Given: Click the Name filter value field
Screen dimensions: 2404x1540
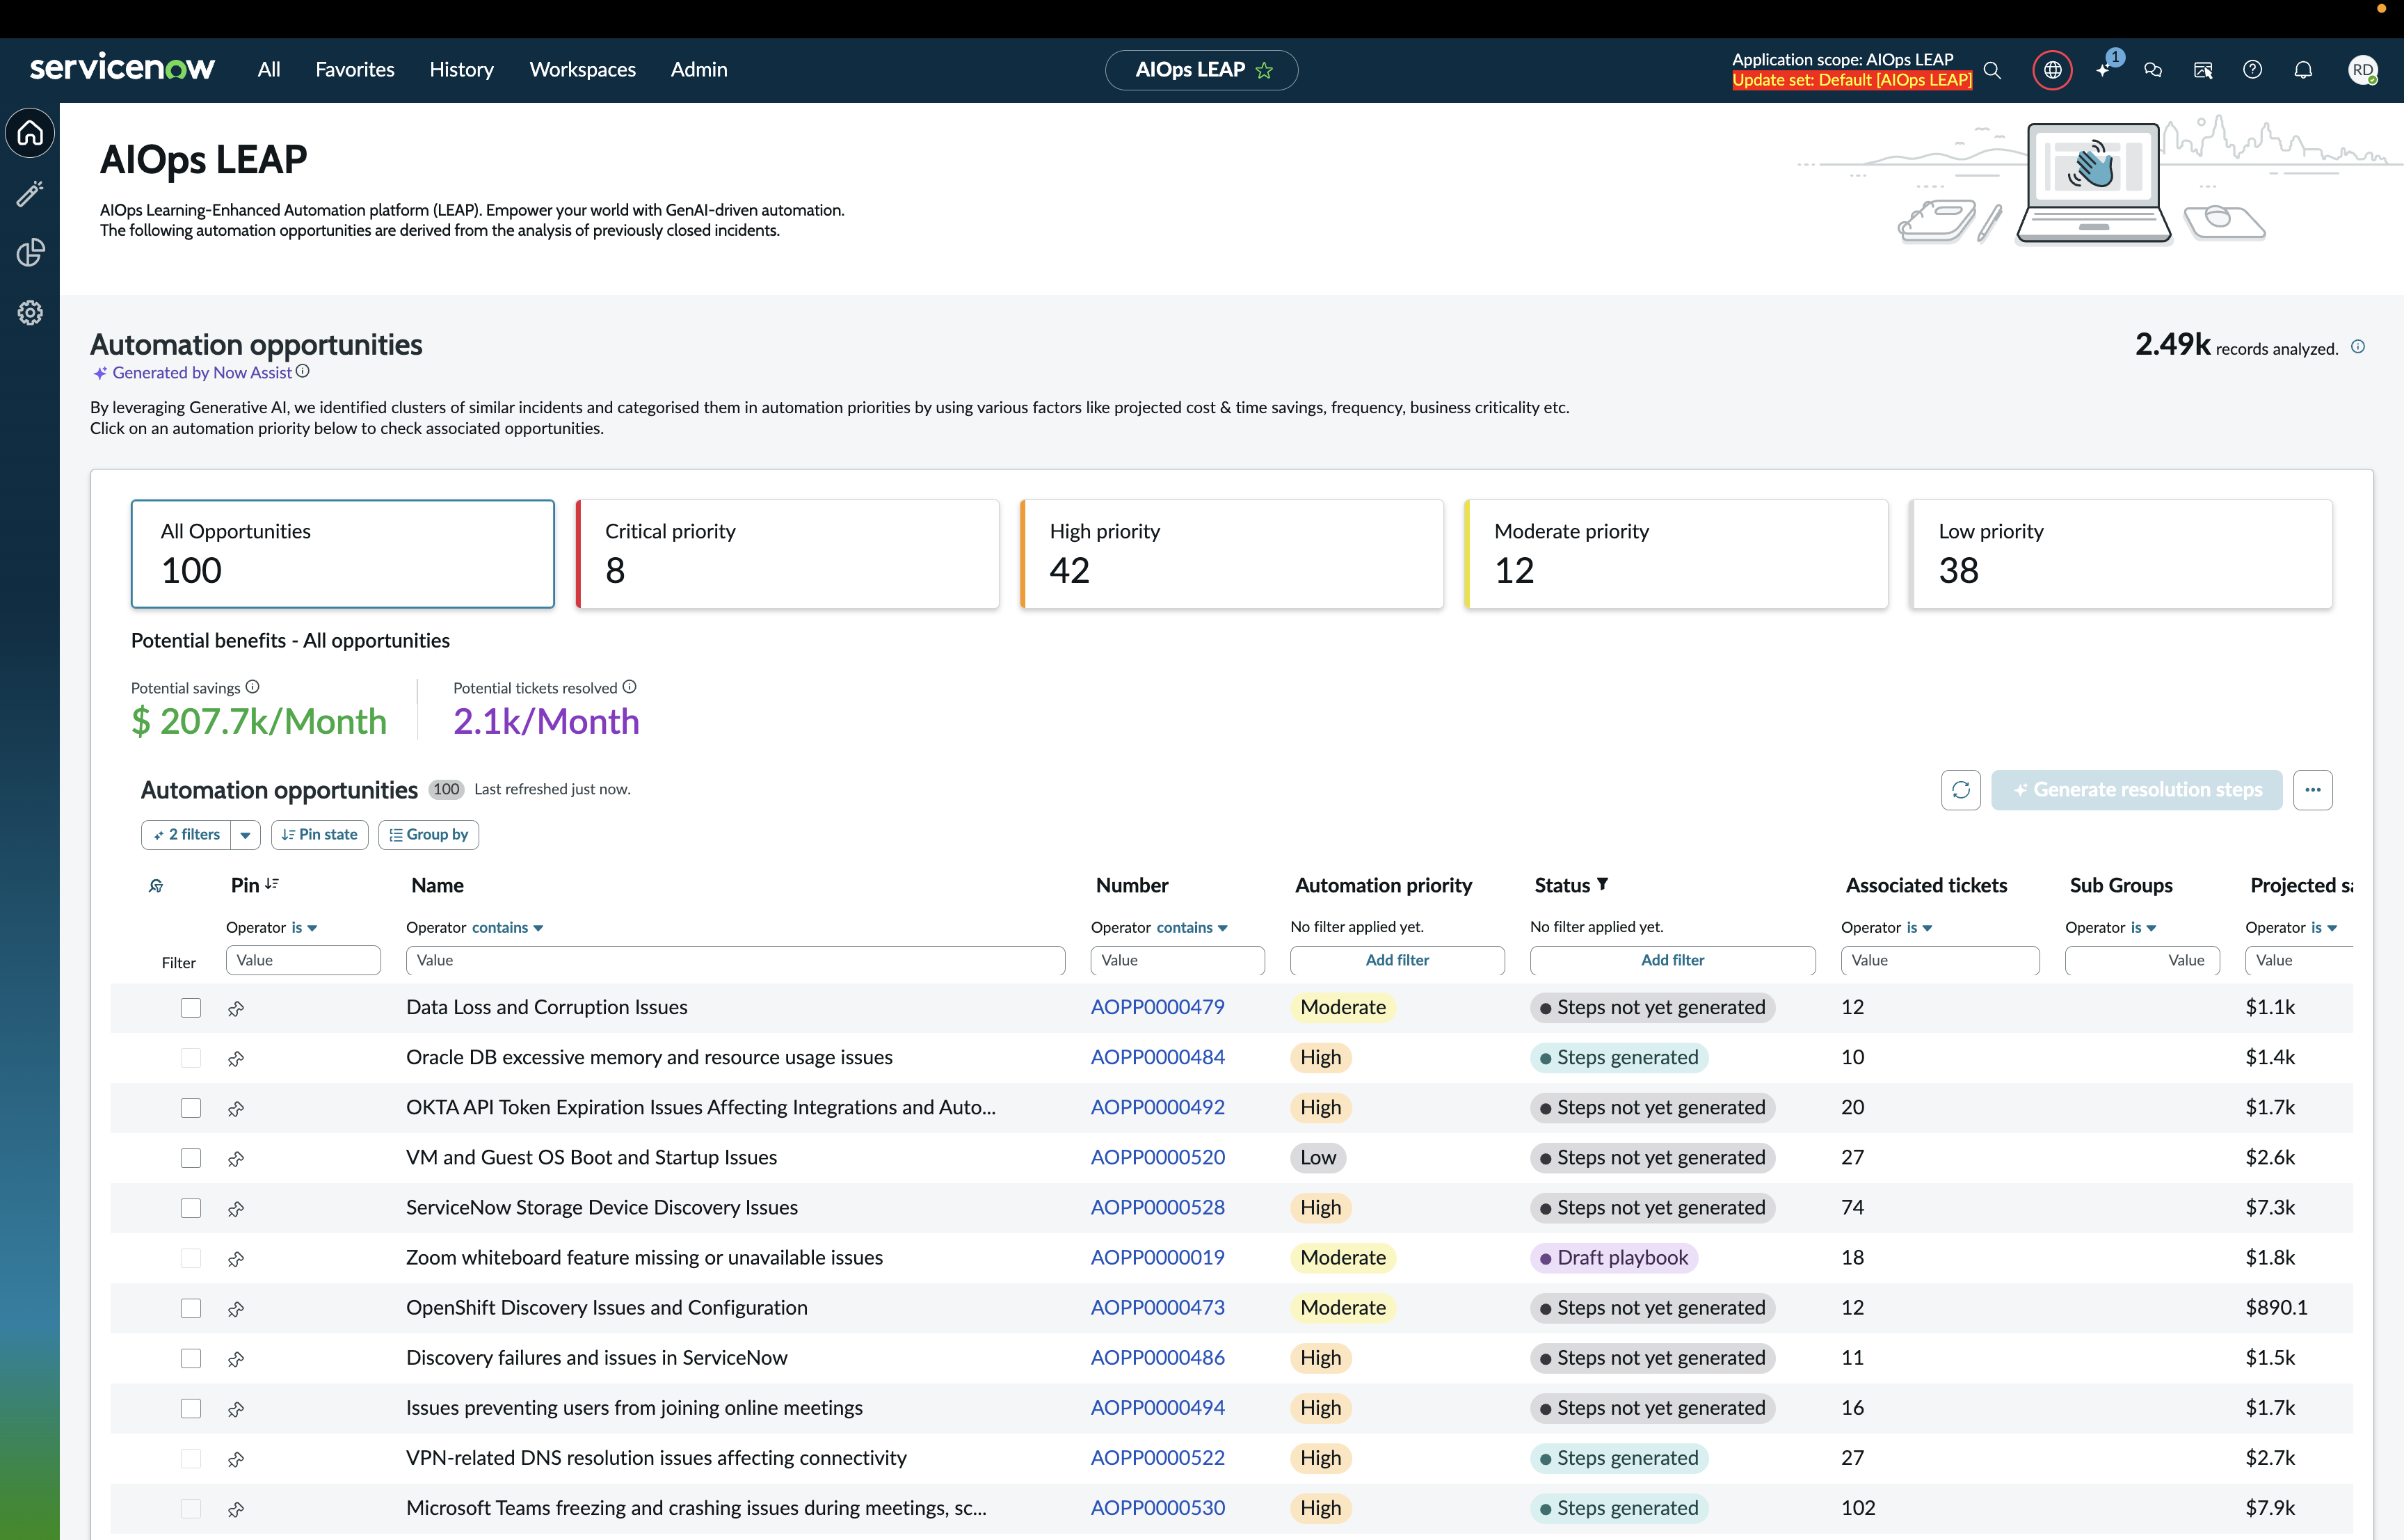Looking at the screenshot, I should pos(736,960).
